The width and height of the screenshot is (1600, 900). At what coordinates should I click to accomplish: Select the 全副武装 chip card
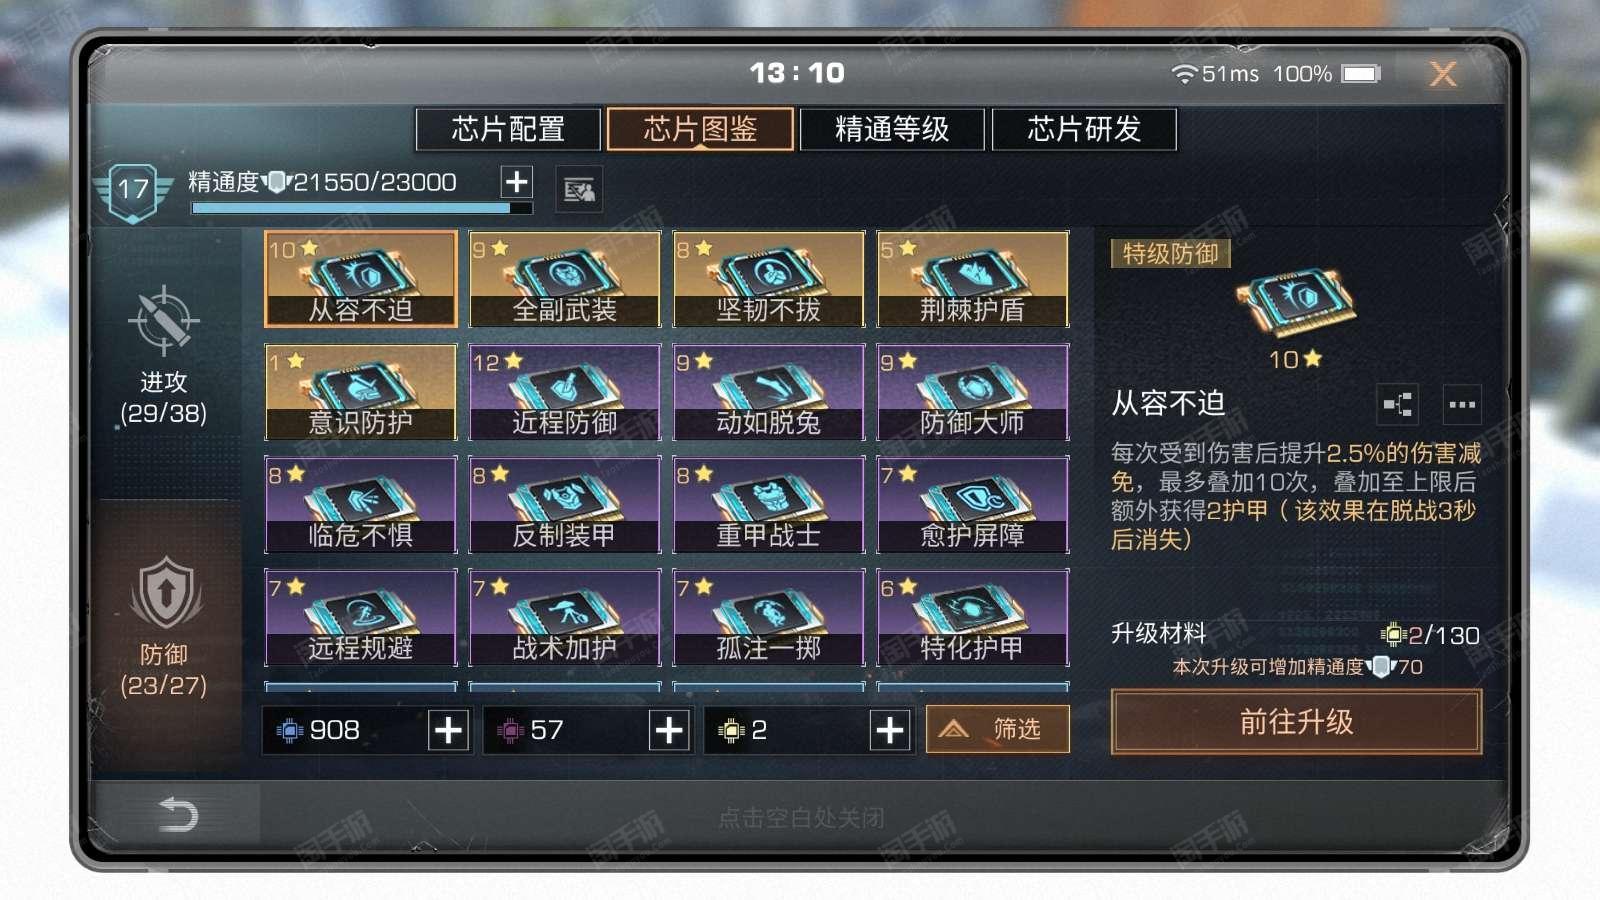[565, 279]
